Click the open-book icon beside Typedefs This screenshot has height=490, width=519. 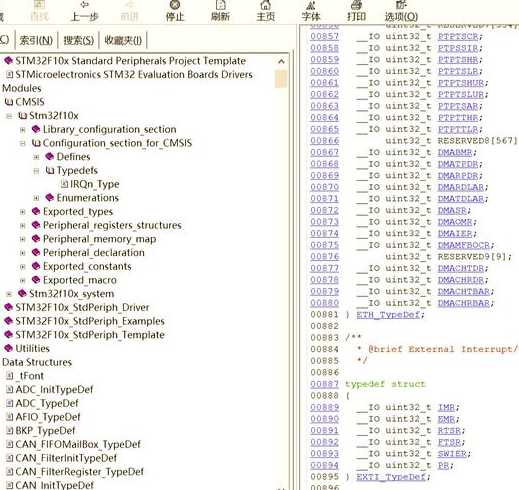click(x=50, y=170)
